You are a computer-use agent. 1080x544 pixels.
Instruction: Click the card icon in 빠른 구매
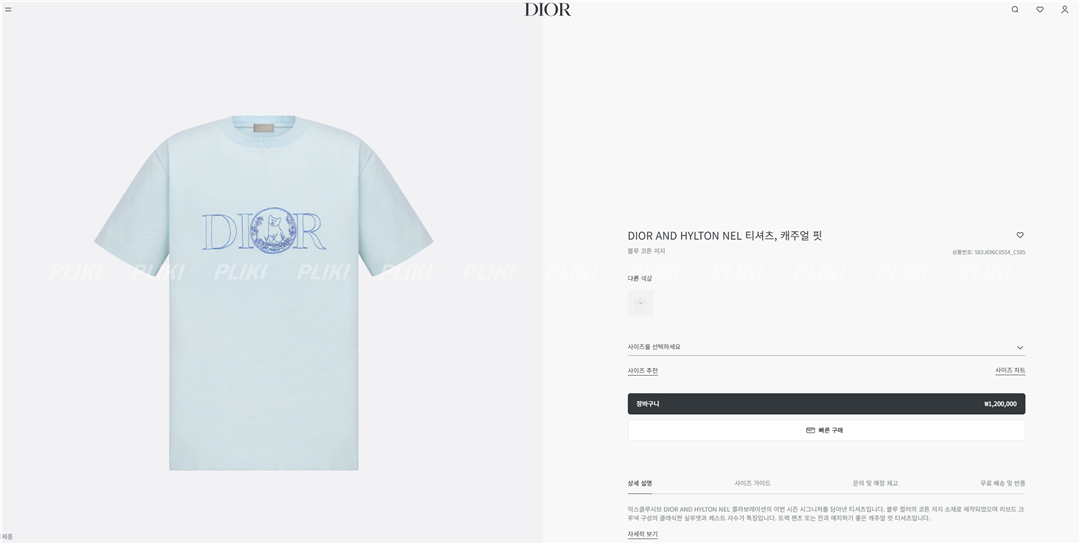(x=811, y=430)
